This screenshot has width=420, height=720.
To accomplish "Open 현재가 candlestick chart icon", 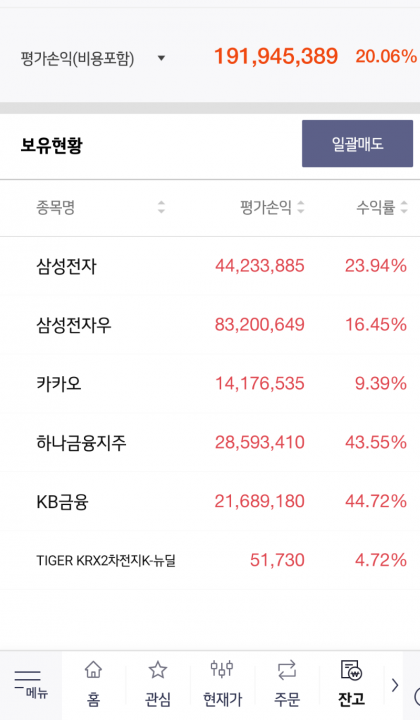I will pos(222,669).
